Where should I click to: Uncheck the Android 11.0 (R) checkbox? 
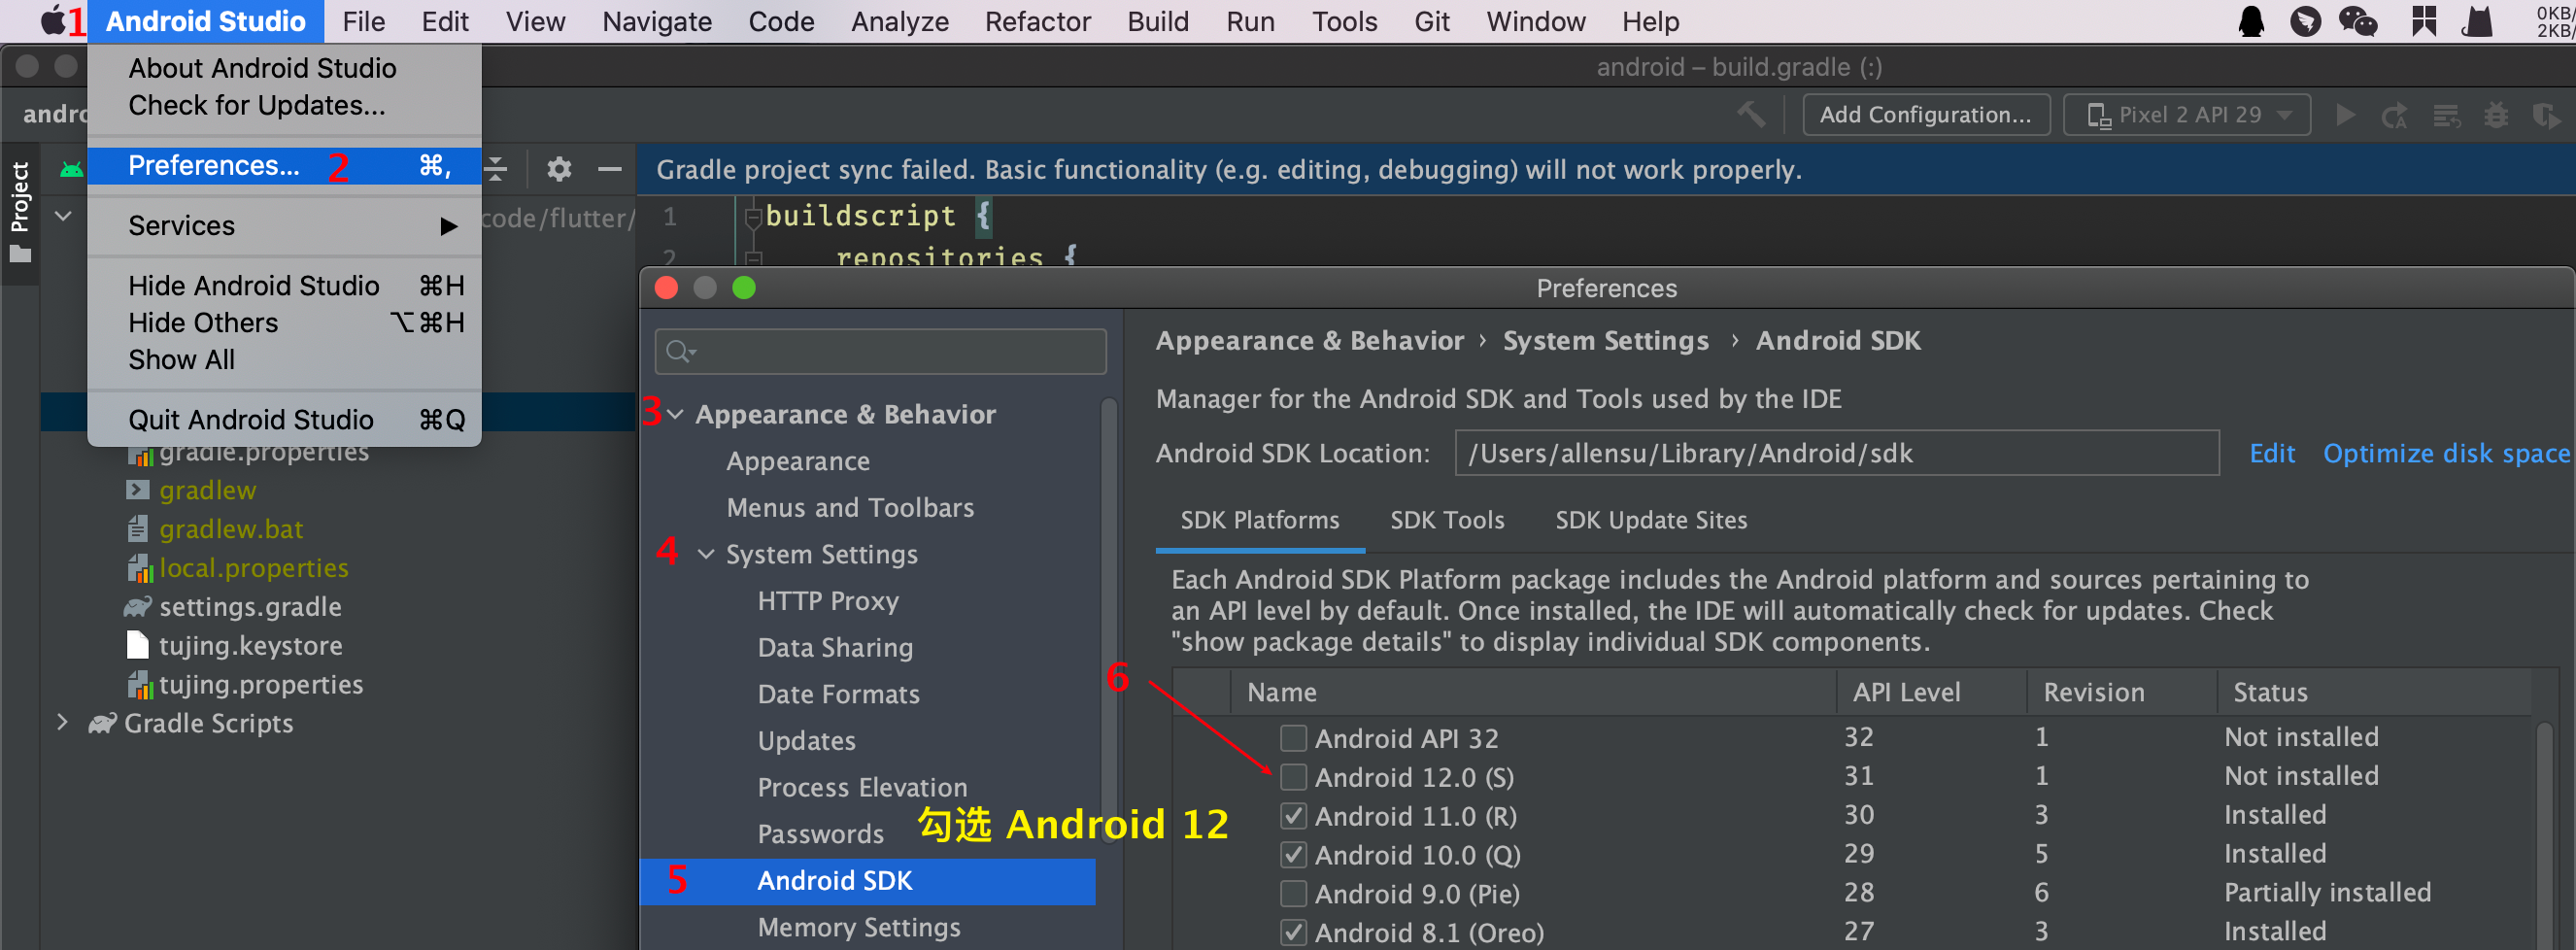[x=1293, y=816]
